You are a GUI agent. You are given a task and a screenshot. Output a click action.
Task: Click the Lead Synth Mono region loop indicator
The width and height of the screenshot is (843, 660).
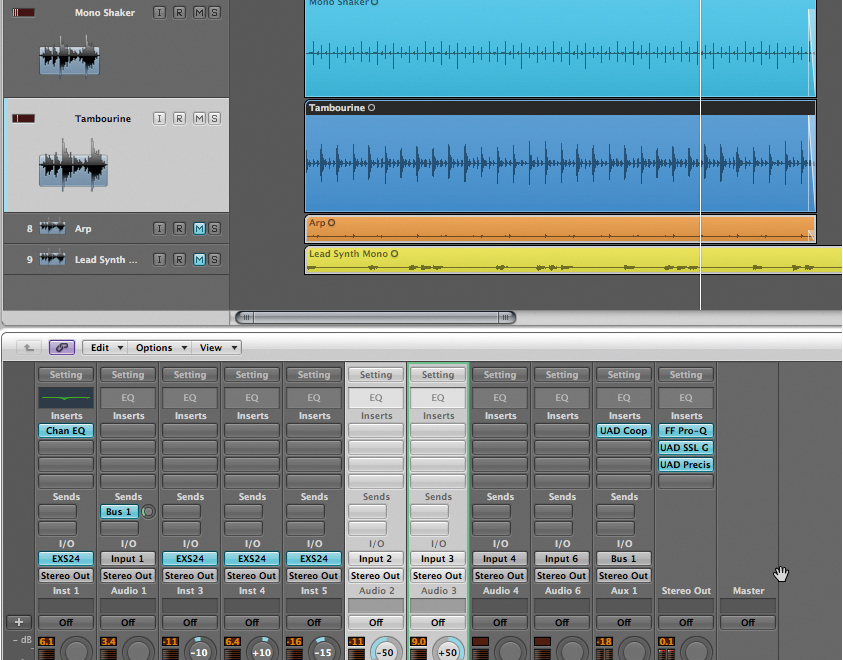tap(394, 254)
